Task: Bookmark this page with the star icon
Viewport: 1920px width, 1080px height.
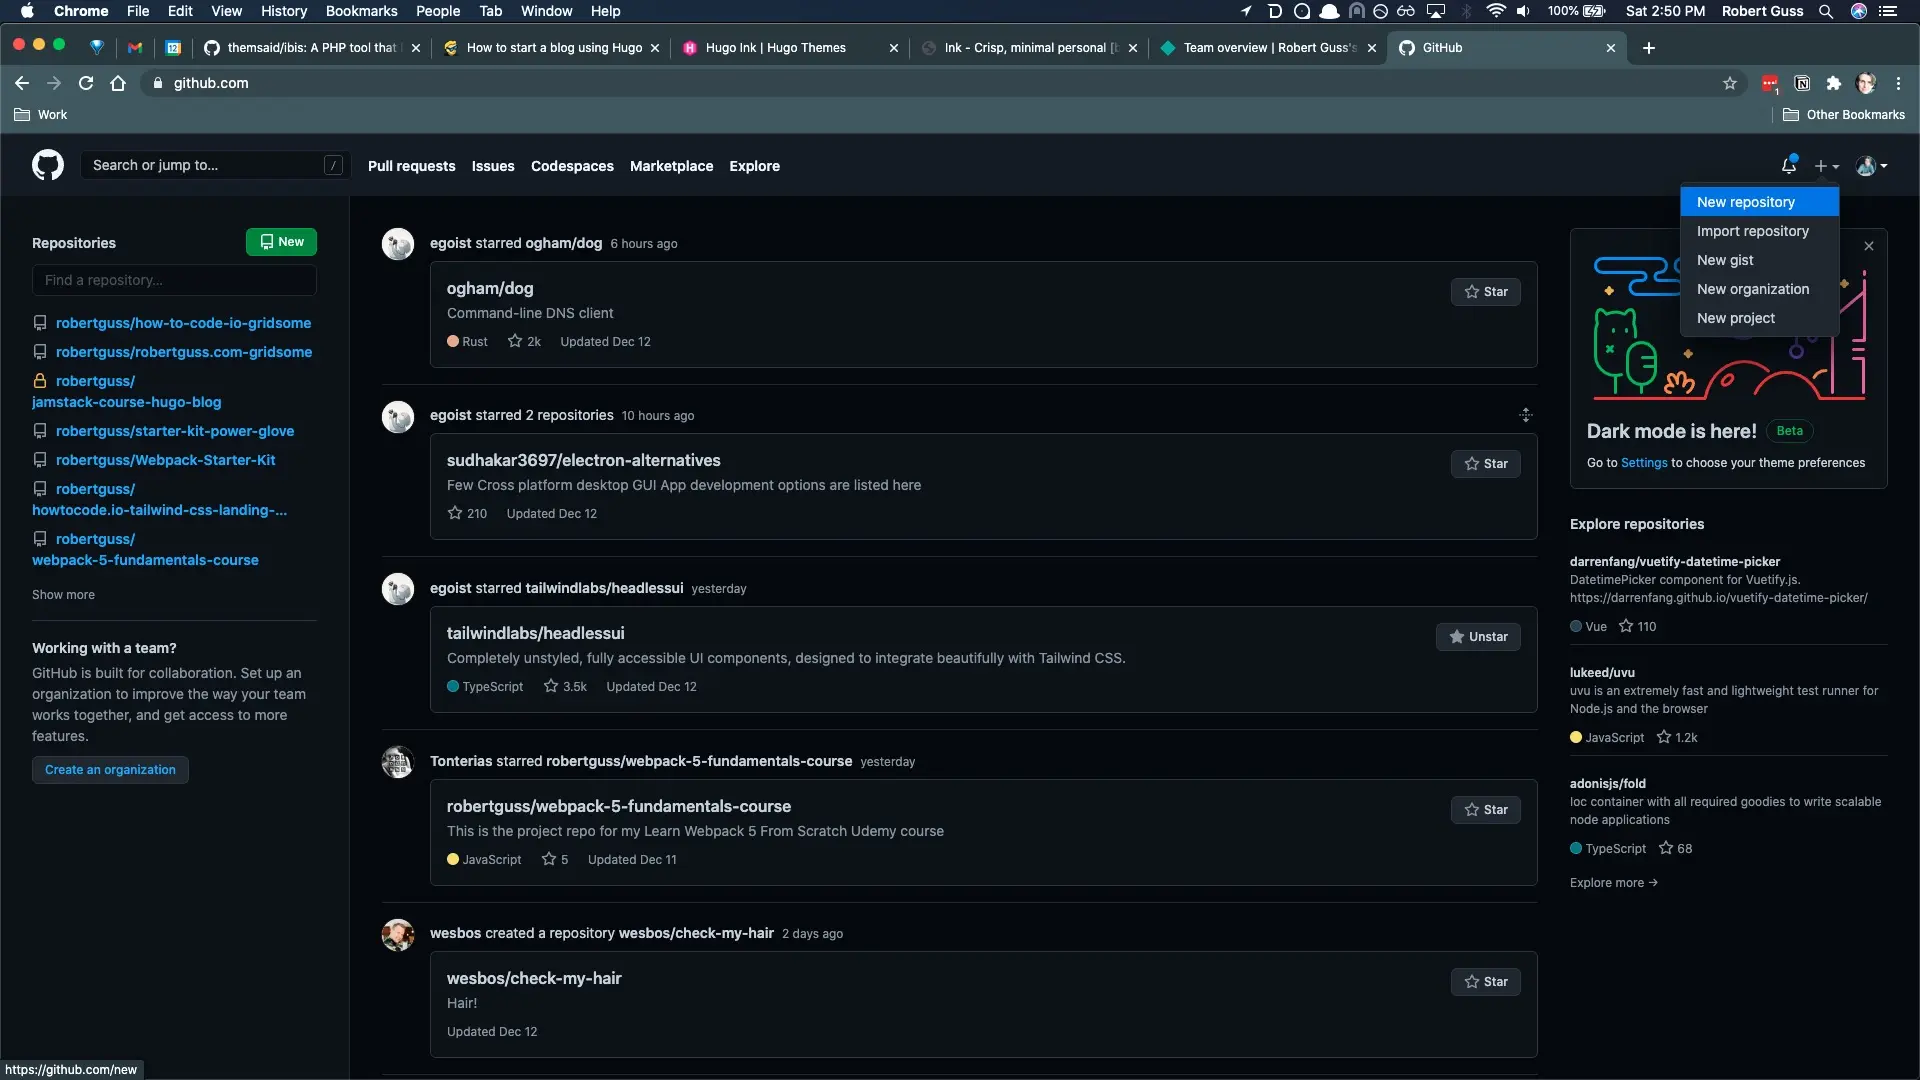Action: pyautogui.click(x=1730, y=83)
